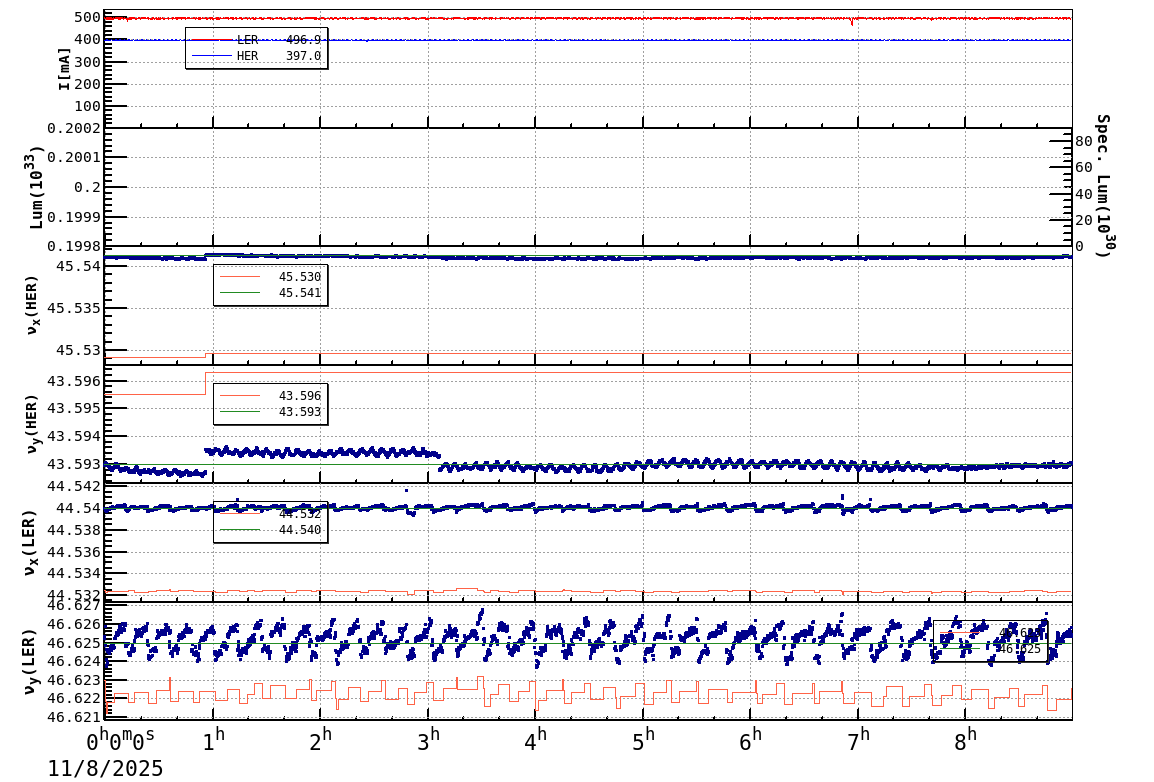Click the 46.627 tick on νy(LER) axis

pyautogui.click(x=73, y=606)
